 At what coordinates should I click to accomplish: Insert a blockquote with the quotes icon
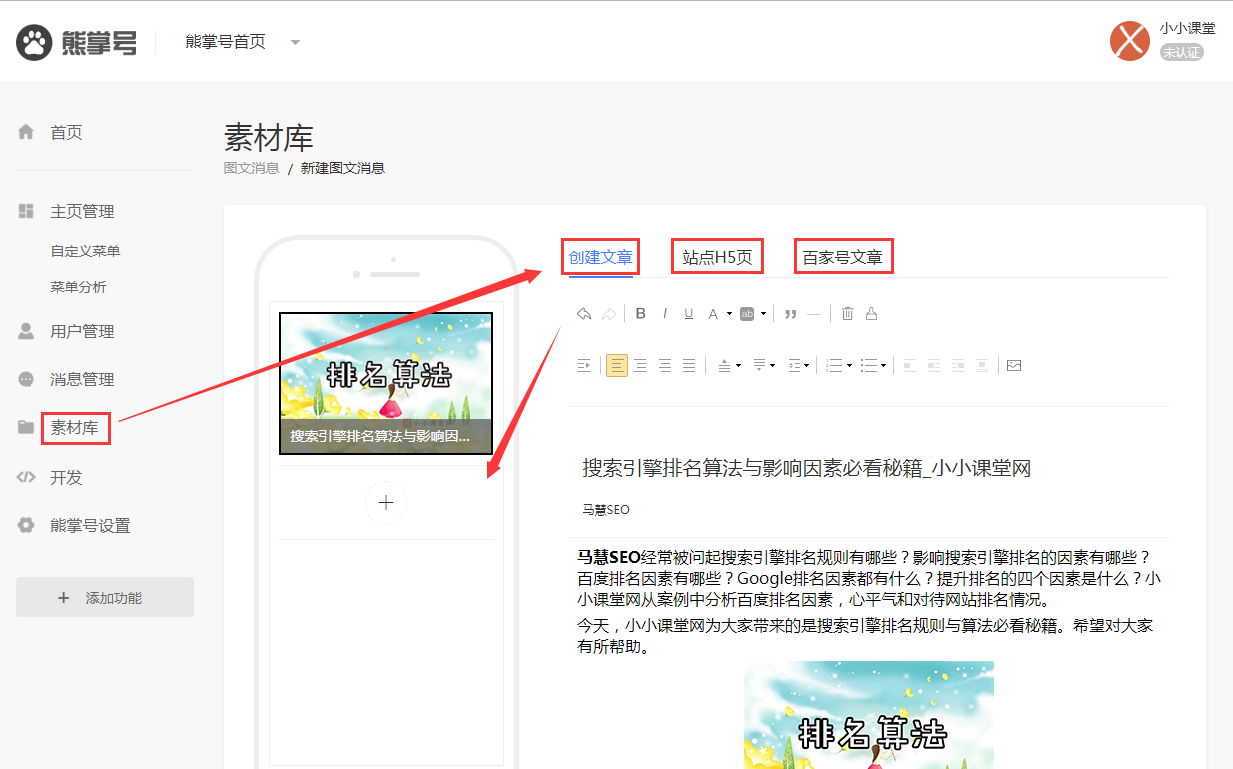click(790, 314)
